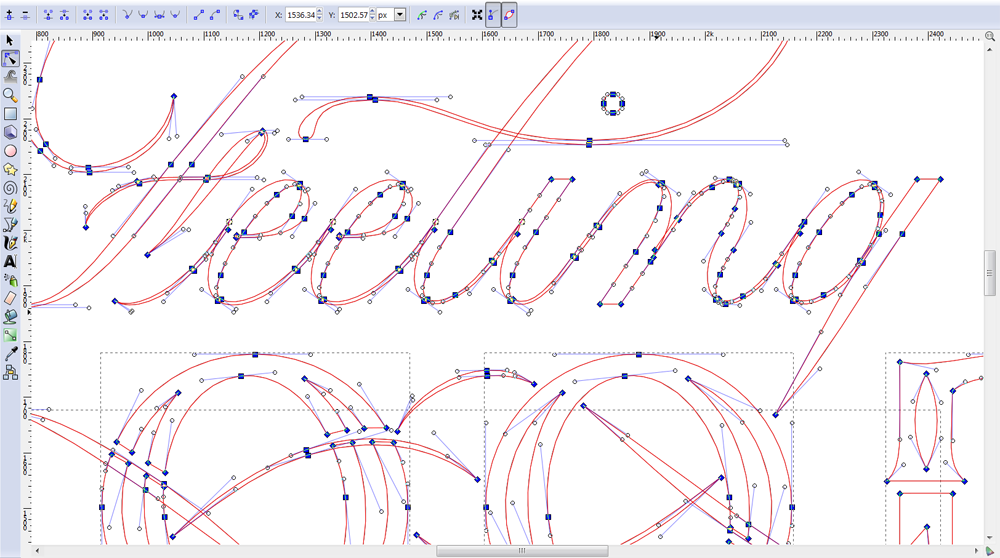
Task: Select the Color dropper tool
Action: [10, 353]
